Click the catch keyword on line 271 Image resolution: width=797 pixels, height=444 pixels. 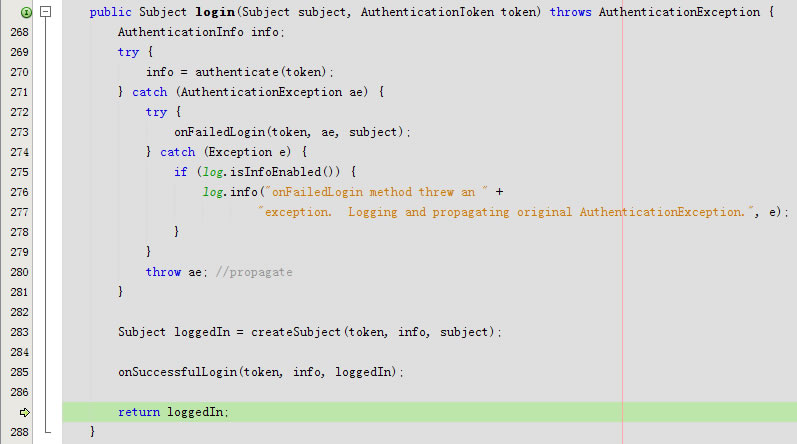(149, 92)
